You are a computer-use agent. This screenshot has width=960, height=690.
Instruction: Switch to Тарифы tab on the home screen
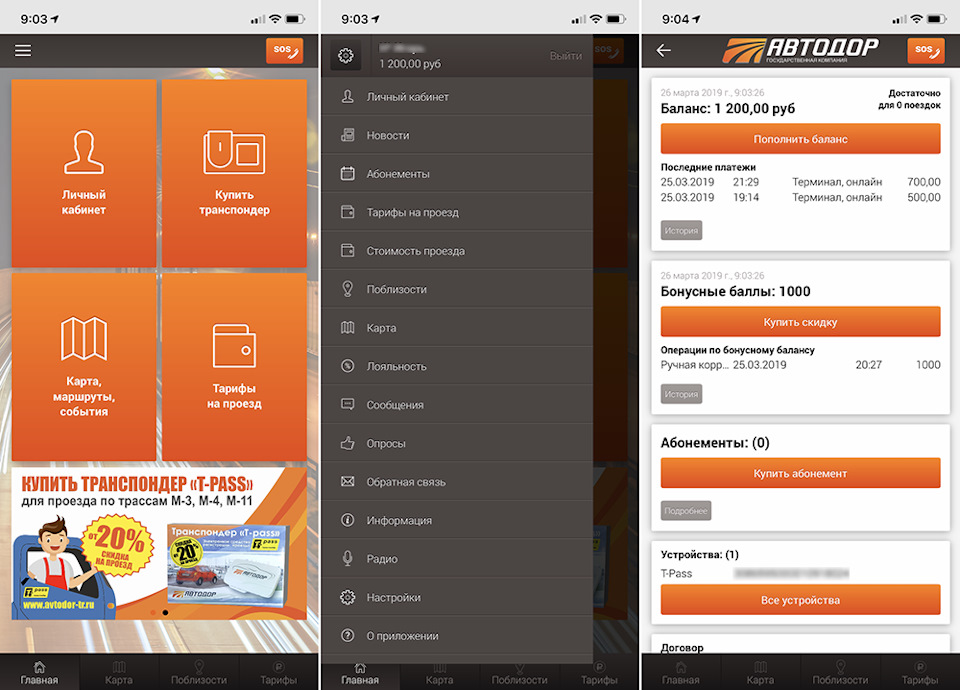coord(279,673)
